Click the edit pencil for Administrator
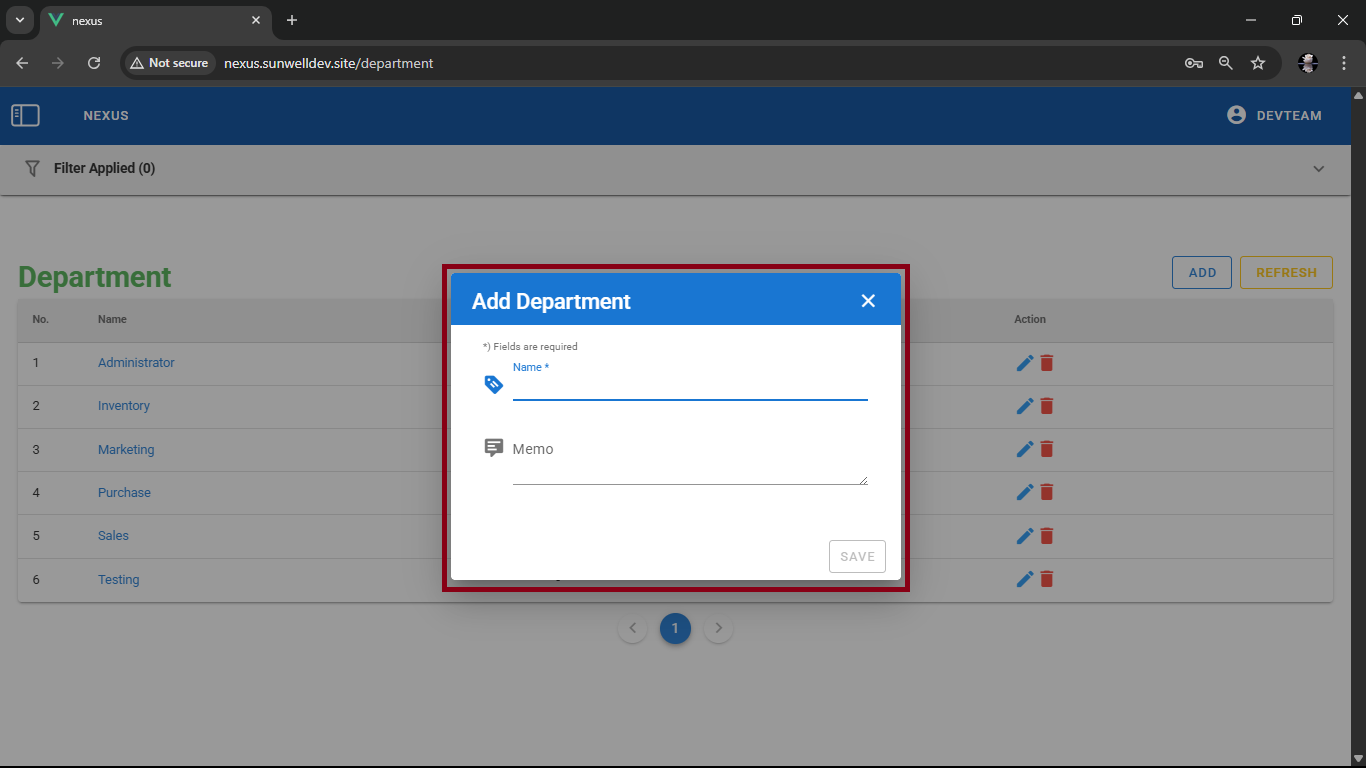The image size is (1366, 768). point(1024,363)
